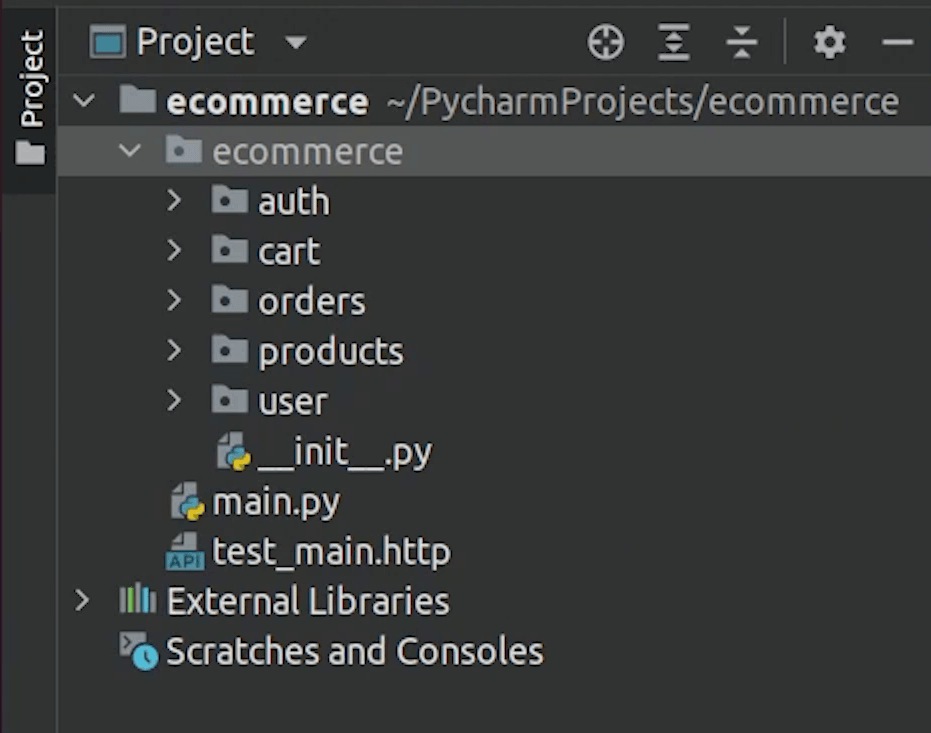The height and width of the screenshot is (733, 931).
Task: Collapse the inner ecommerce package
Action: coord(129,152)
